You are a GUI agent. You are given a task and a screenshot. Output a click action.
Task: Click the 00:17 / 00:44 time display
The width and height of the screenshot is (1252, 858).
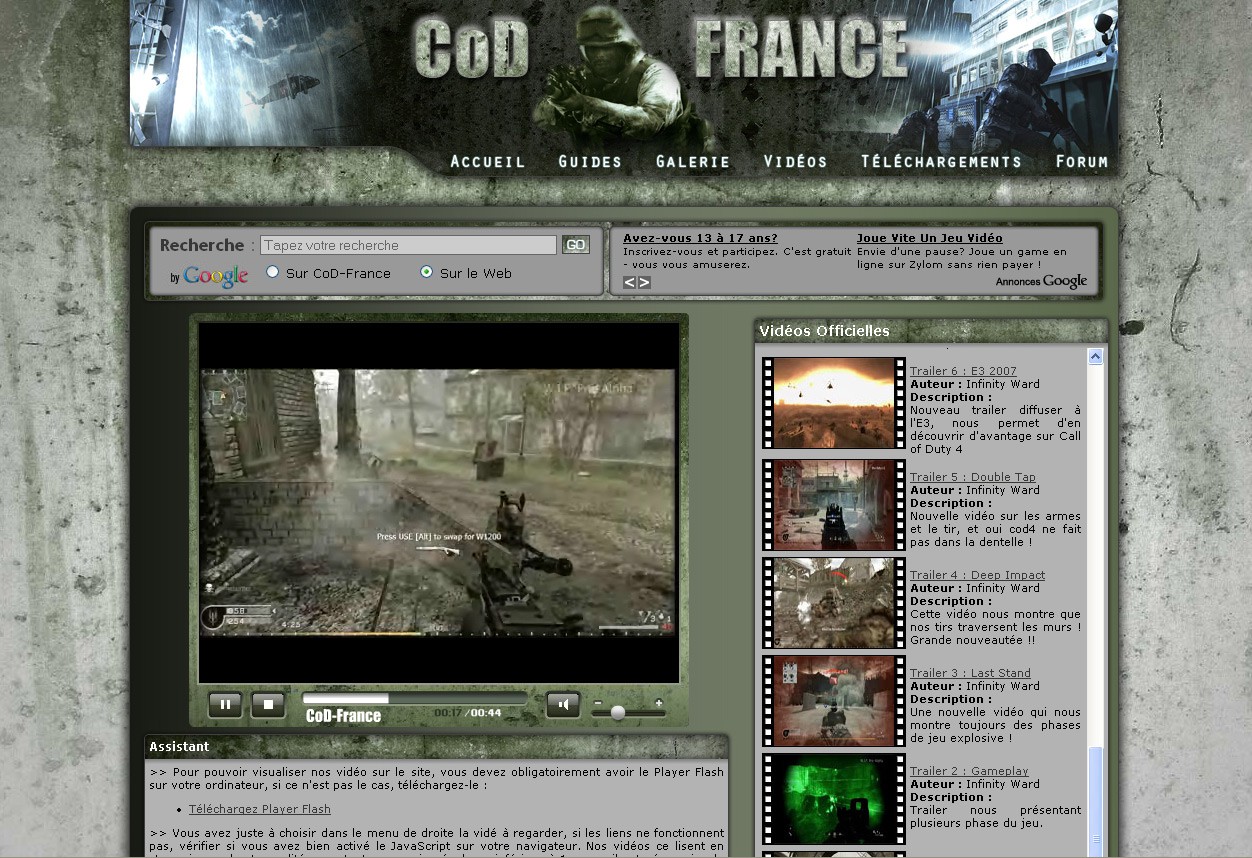click(x=467, y=713)
